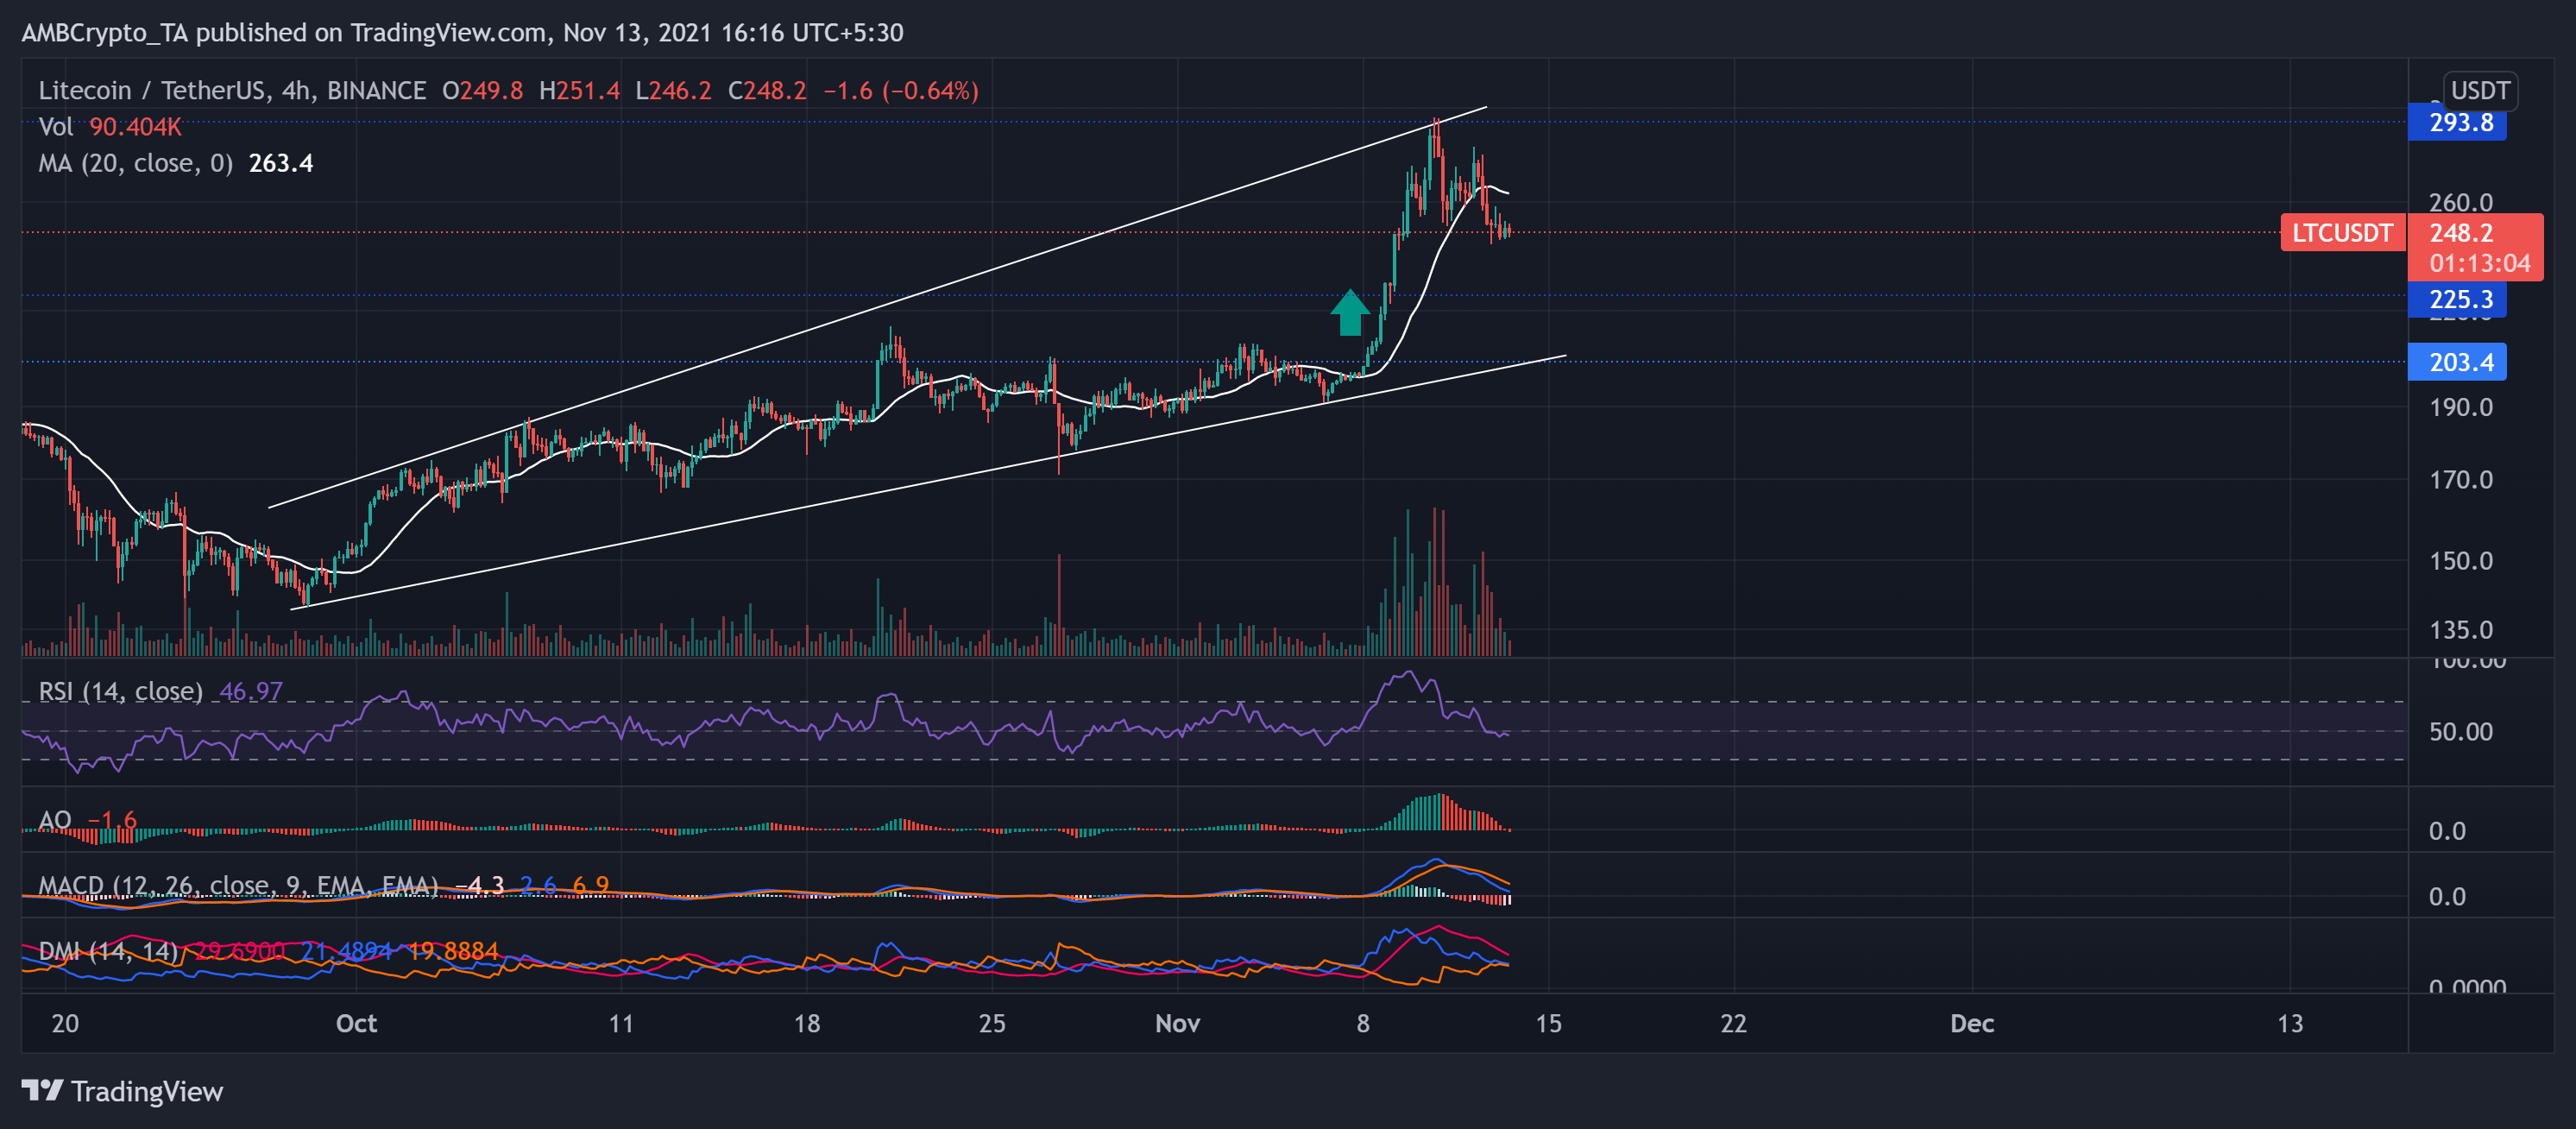Screen dimensions: 2576x1129
Task: Click the Vol 90.404K indicator legend
Action: click(x=110, y=127)
